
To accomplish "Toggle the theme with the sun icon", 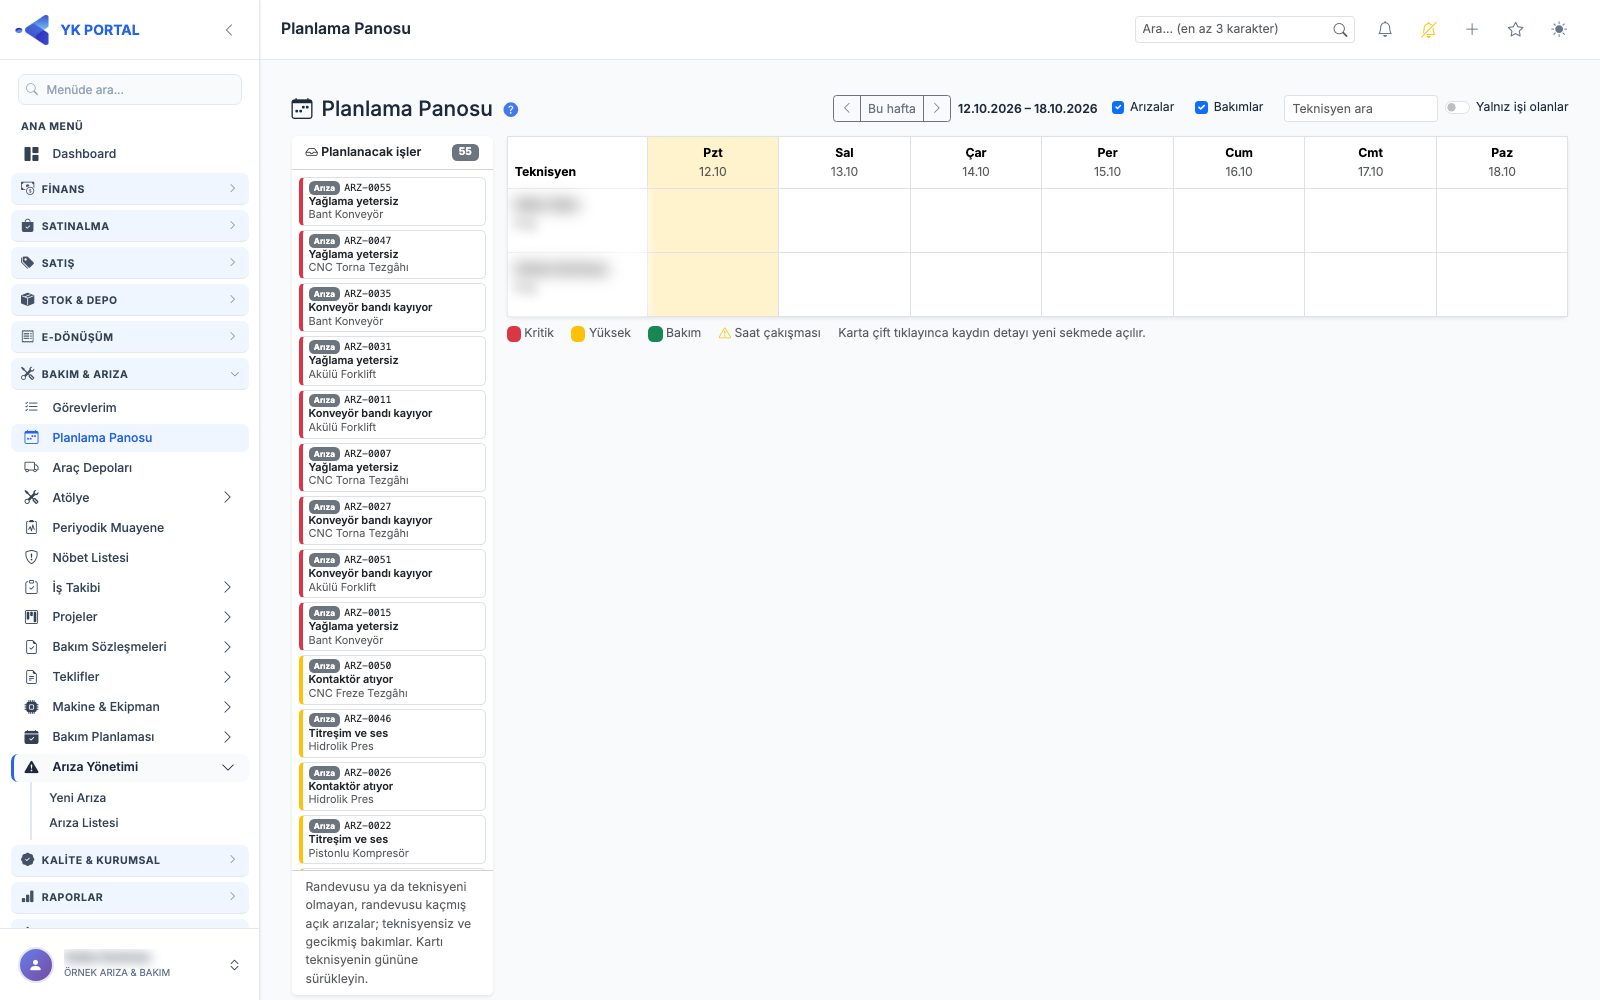I will click(x=1559, y=30).
